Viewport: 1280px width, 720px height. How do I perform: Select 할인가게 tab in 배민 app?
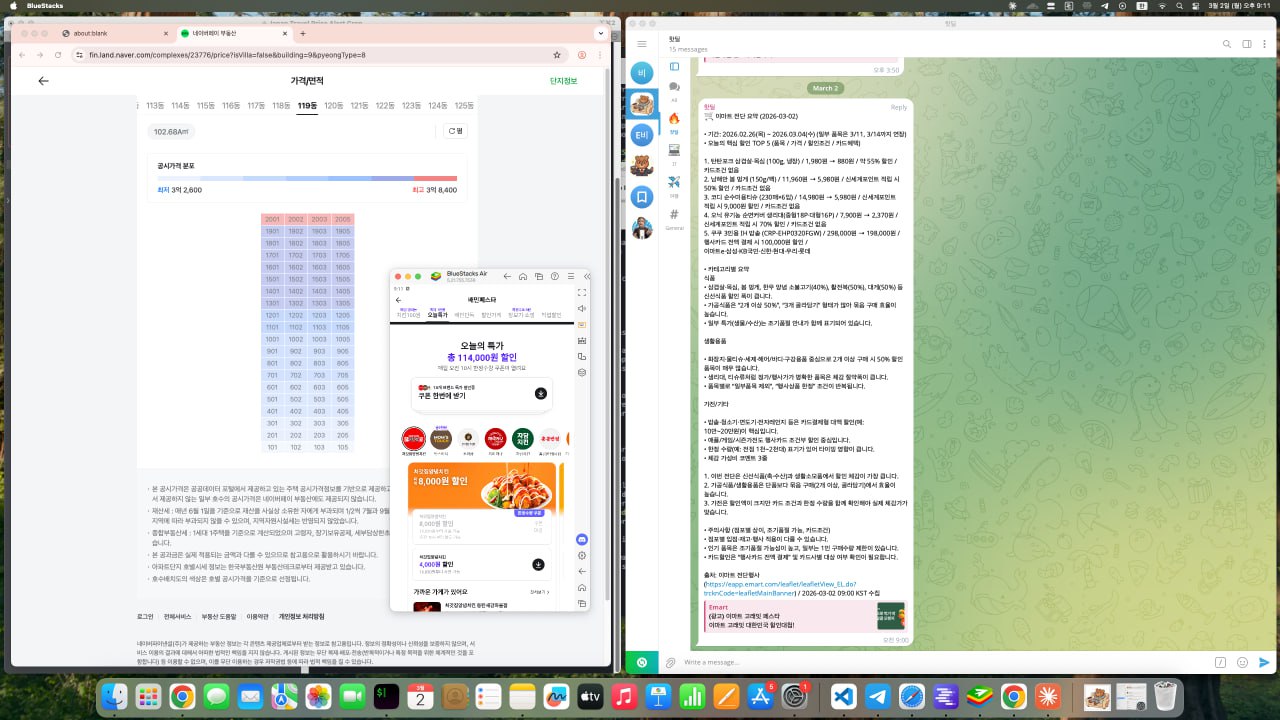click(491, 314)
